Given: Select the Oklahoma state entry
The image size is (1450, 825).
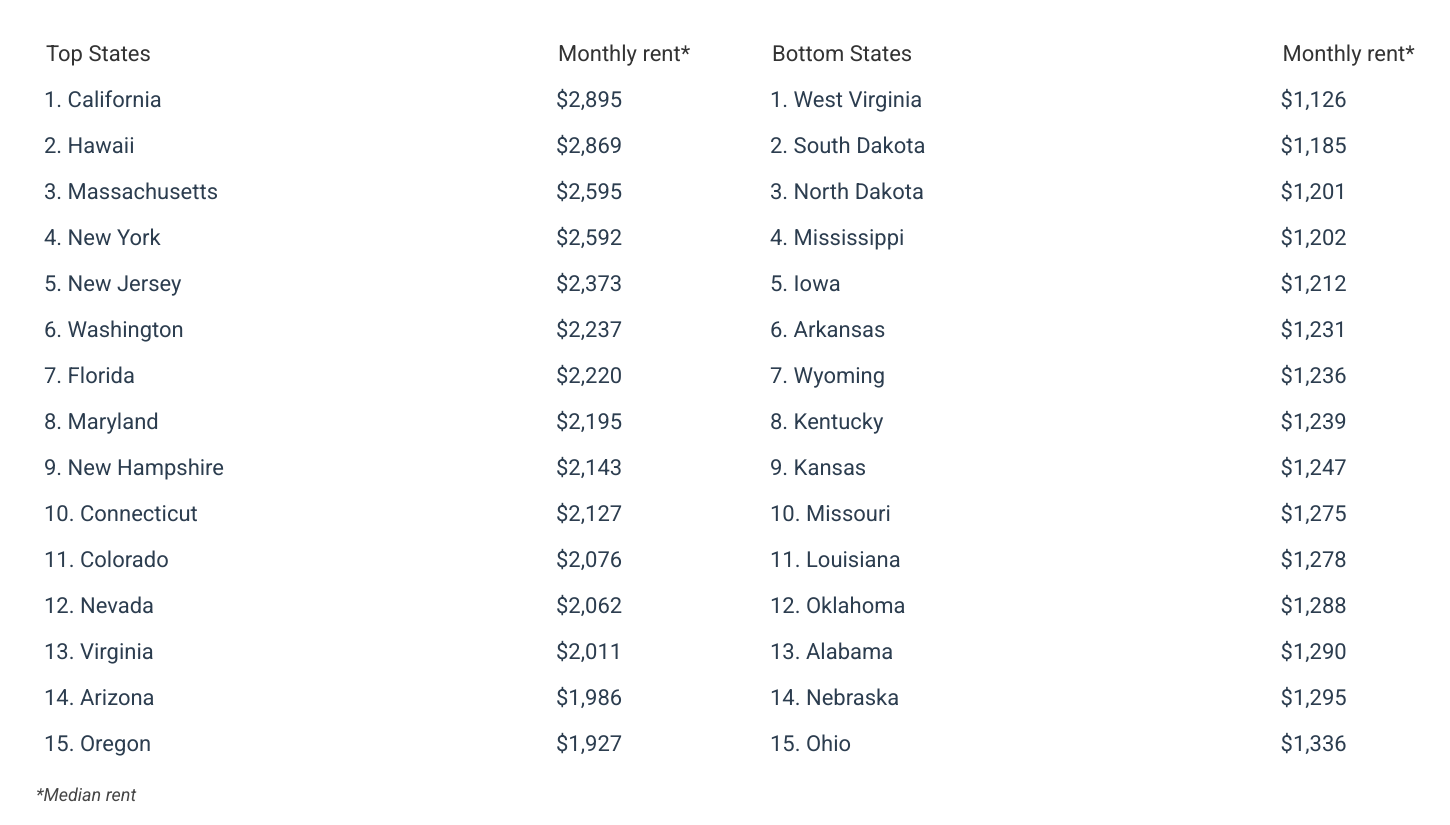Looking at the screenshot, I should [x=838, y=606].
